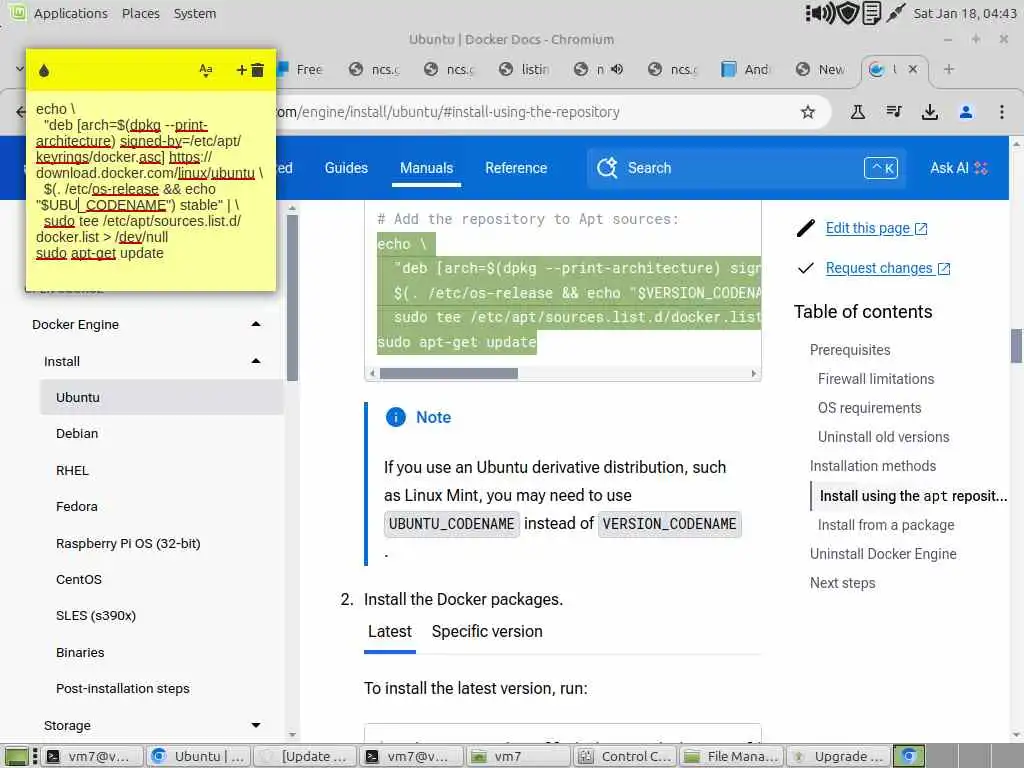Open Upgrade window from taskbar

pyautogui.click(x=838, y=756)
